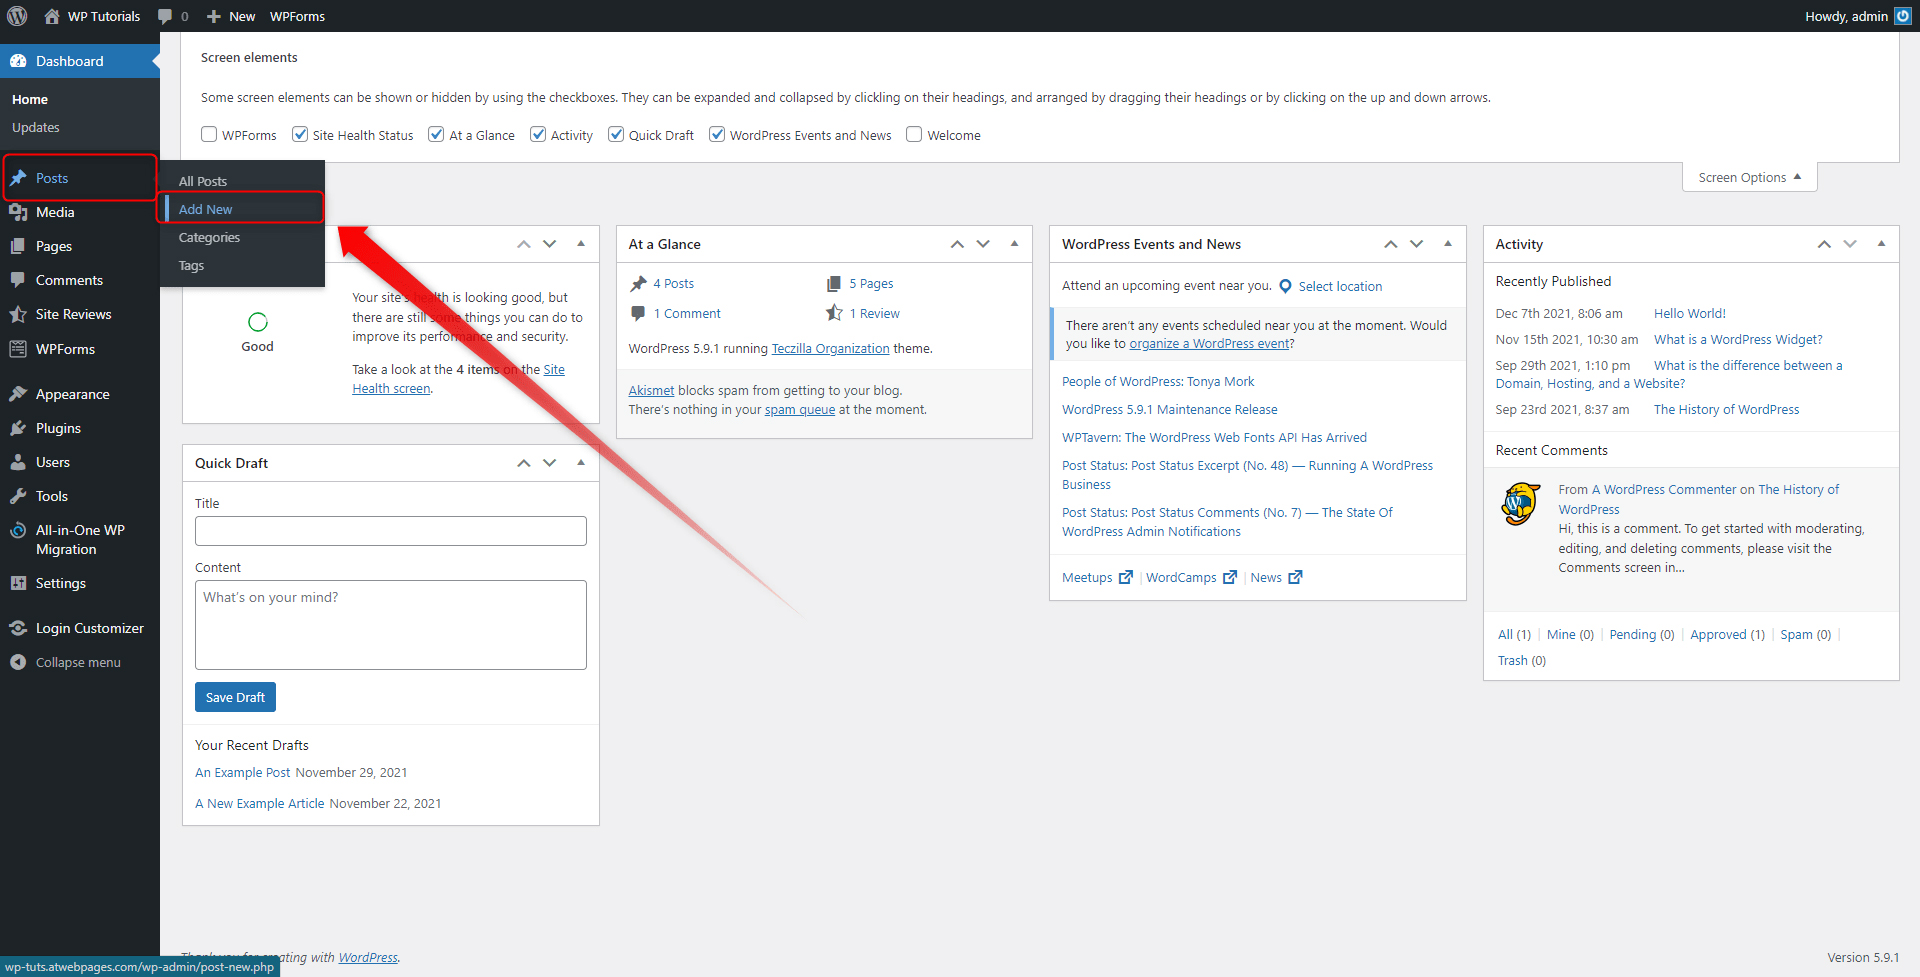Click the Comments sidebar icon
The width and height of the screenshot is (1920, 977).
click(x=18, y=280)
